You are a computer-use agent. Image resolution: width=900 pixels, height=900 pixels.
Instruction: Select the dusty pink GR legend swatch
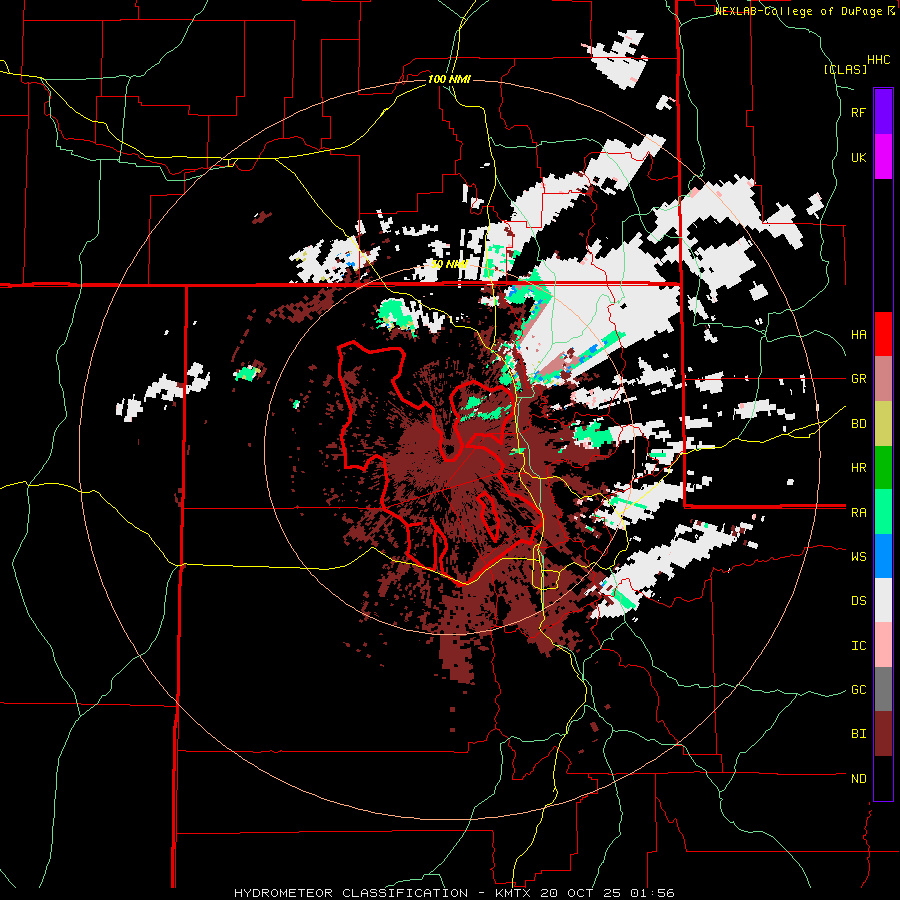[x=883, y=379]
